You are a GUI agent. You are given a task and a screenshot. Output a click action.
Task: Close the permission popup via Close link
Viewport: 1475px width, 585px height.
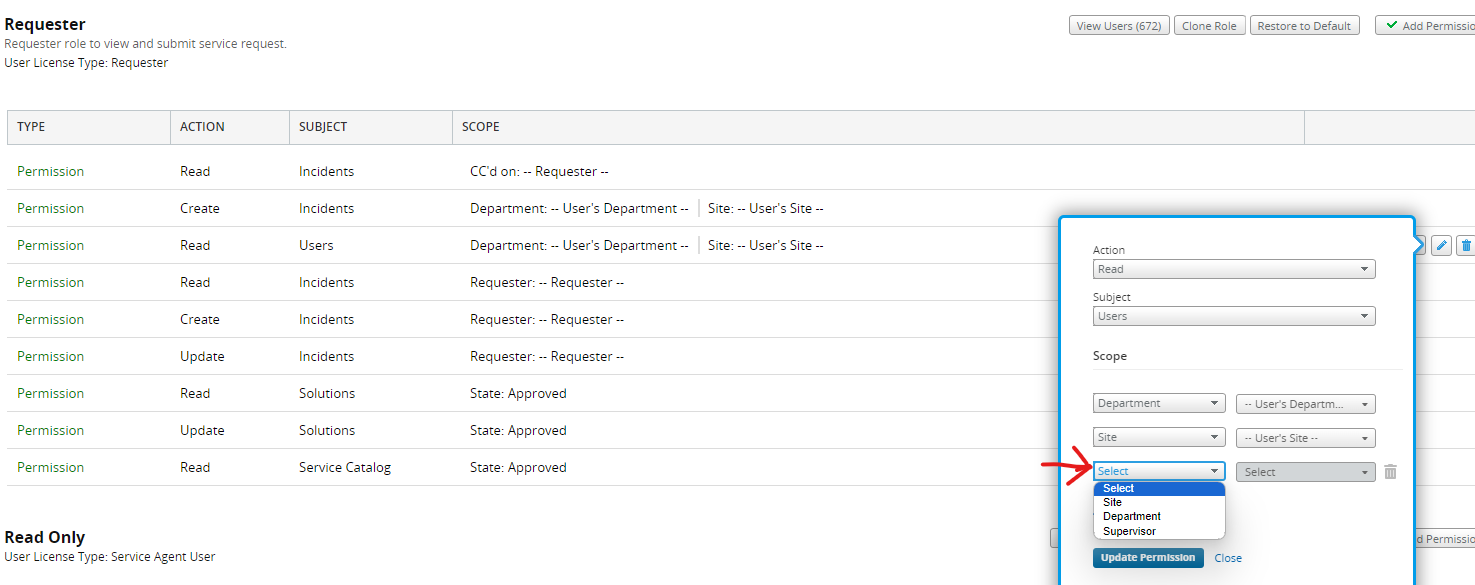tap(1228, 558)
